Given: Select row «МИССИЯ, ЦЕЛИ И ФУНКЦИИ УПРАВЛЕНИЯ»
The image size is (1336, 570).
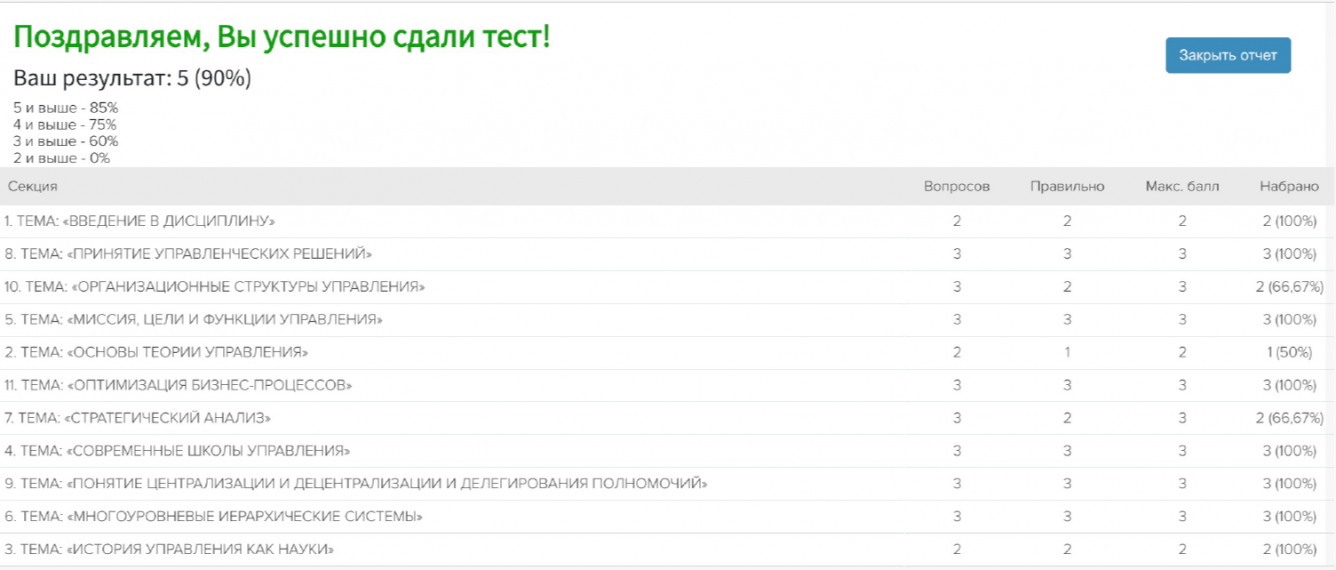Looking at the screenshot, I should (668, 320).
